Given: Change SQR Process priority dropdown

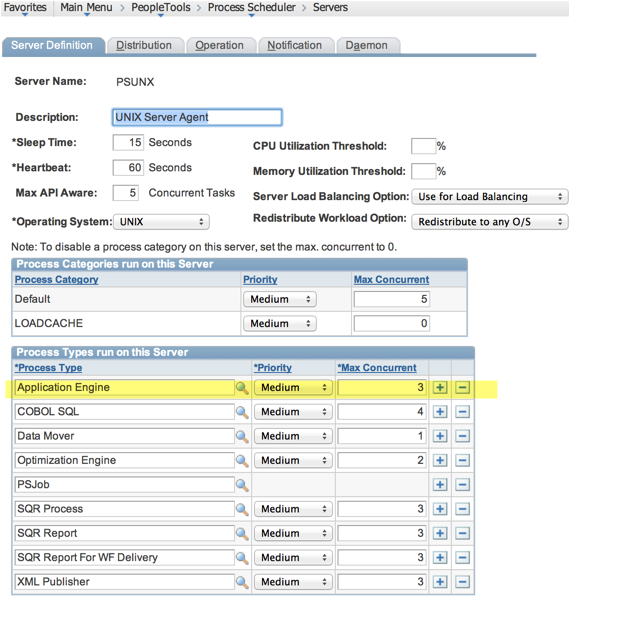Looking at the screenshot, I should click(293, 509).
